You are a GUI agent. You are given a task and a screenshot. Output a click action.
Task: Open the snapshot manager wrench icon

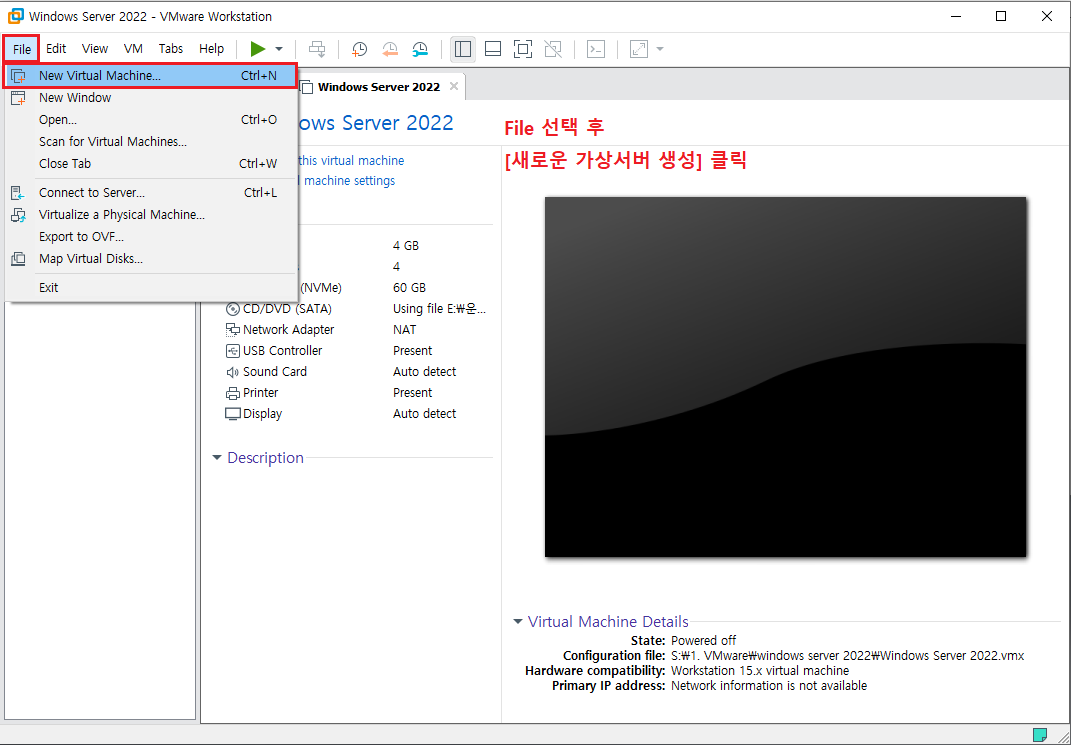420,49
